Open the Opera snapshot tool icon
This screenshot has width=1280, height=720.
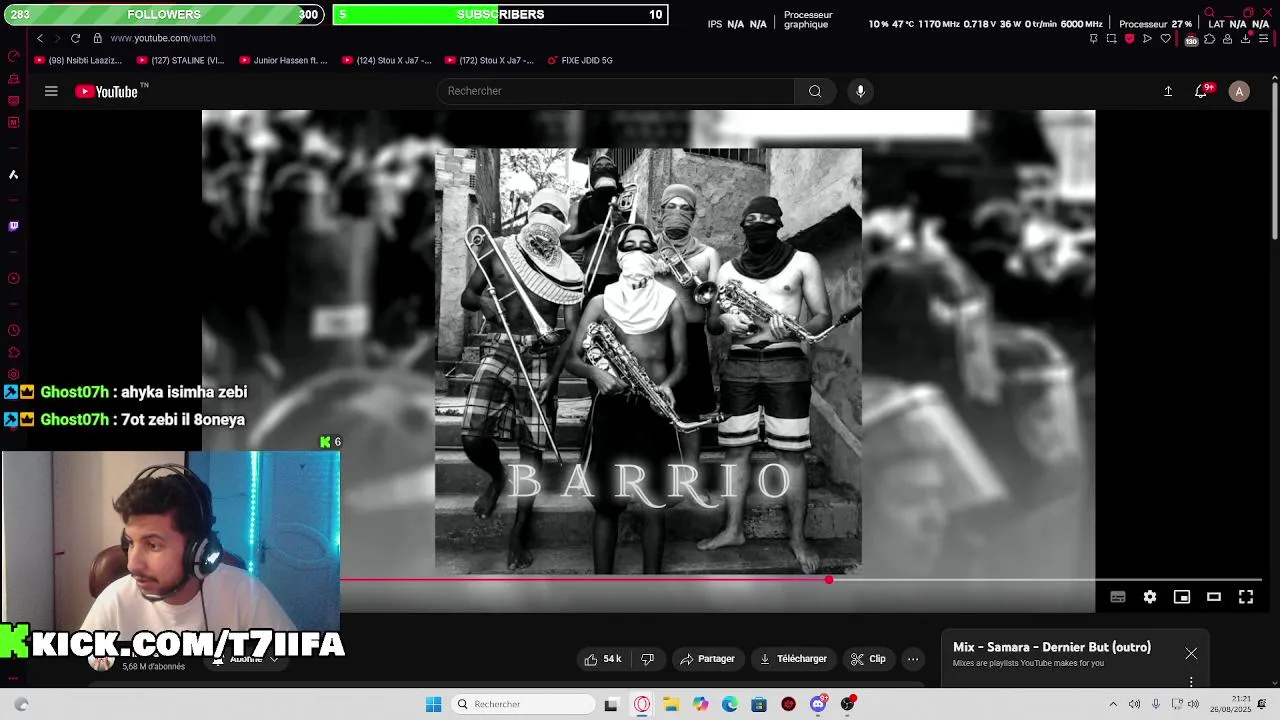click(x=1111, y=38)
